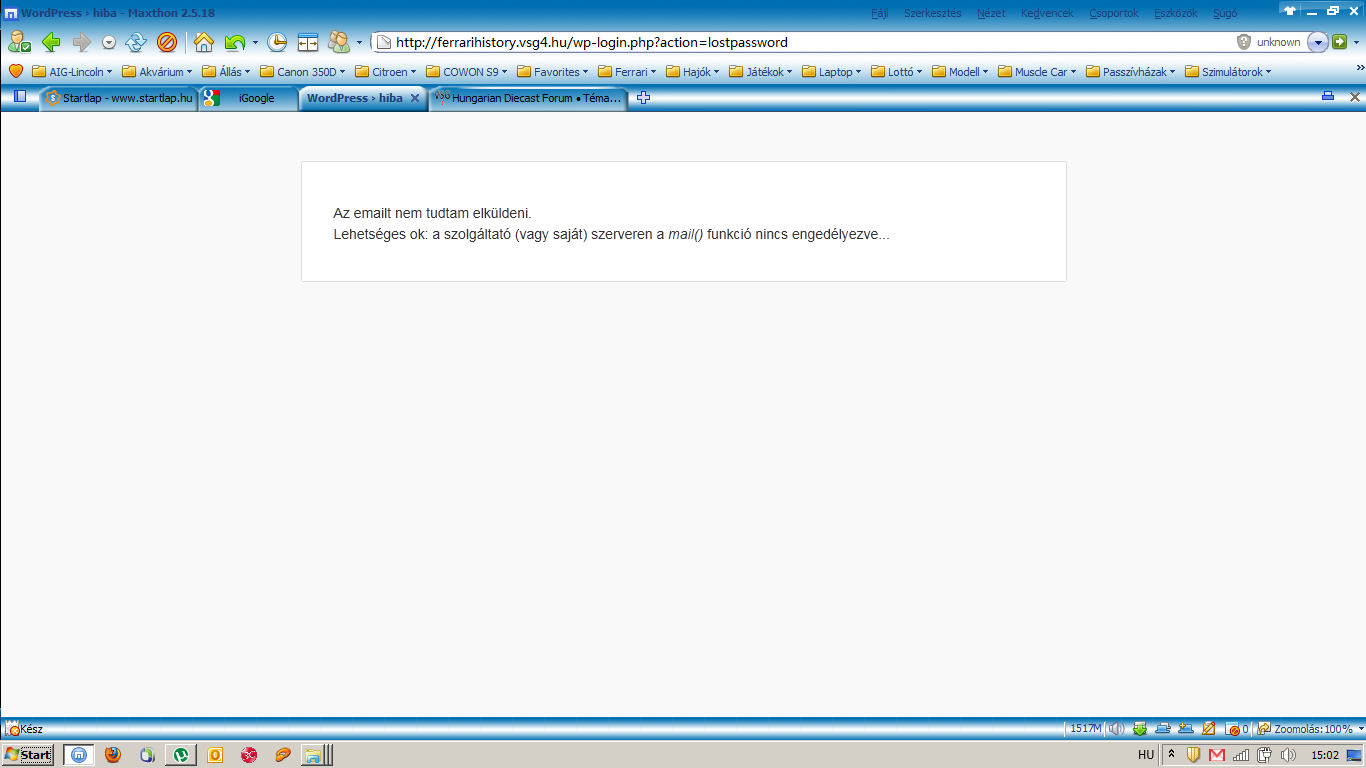Click the Refresh page icon
This screenshot has width=1366, height=768.
(x=136, y=42)
